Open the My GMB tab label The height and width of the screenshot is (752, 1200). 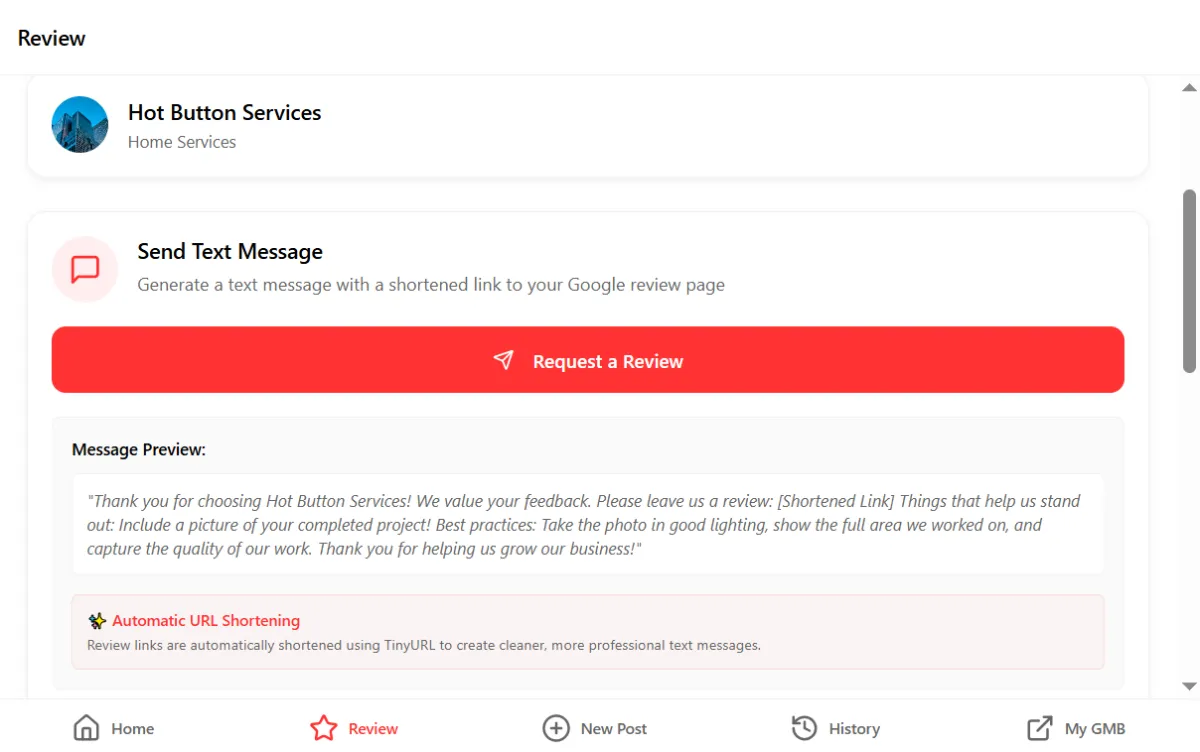click(1095, 729)
